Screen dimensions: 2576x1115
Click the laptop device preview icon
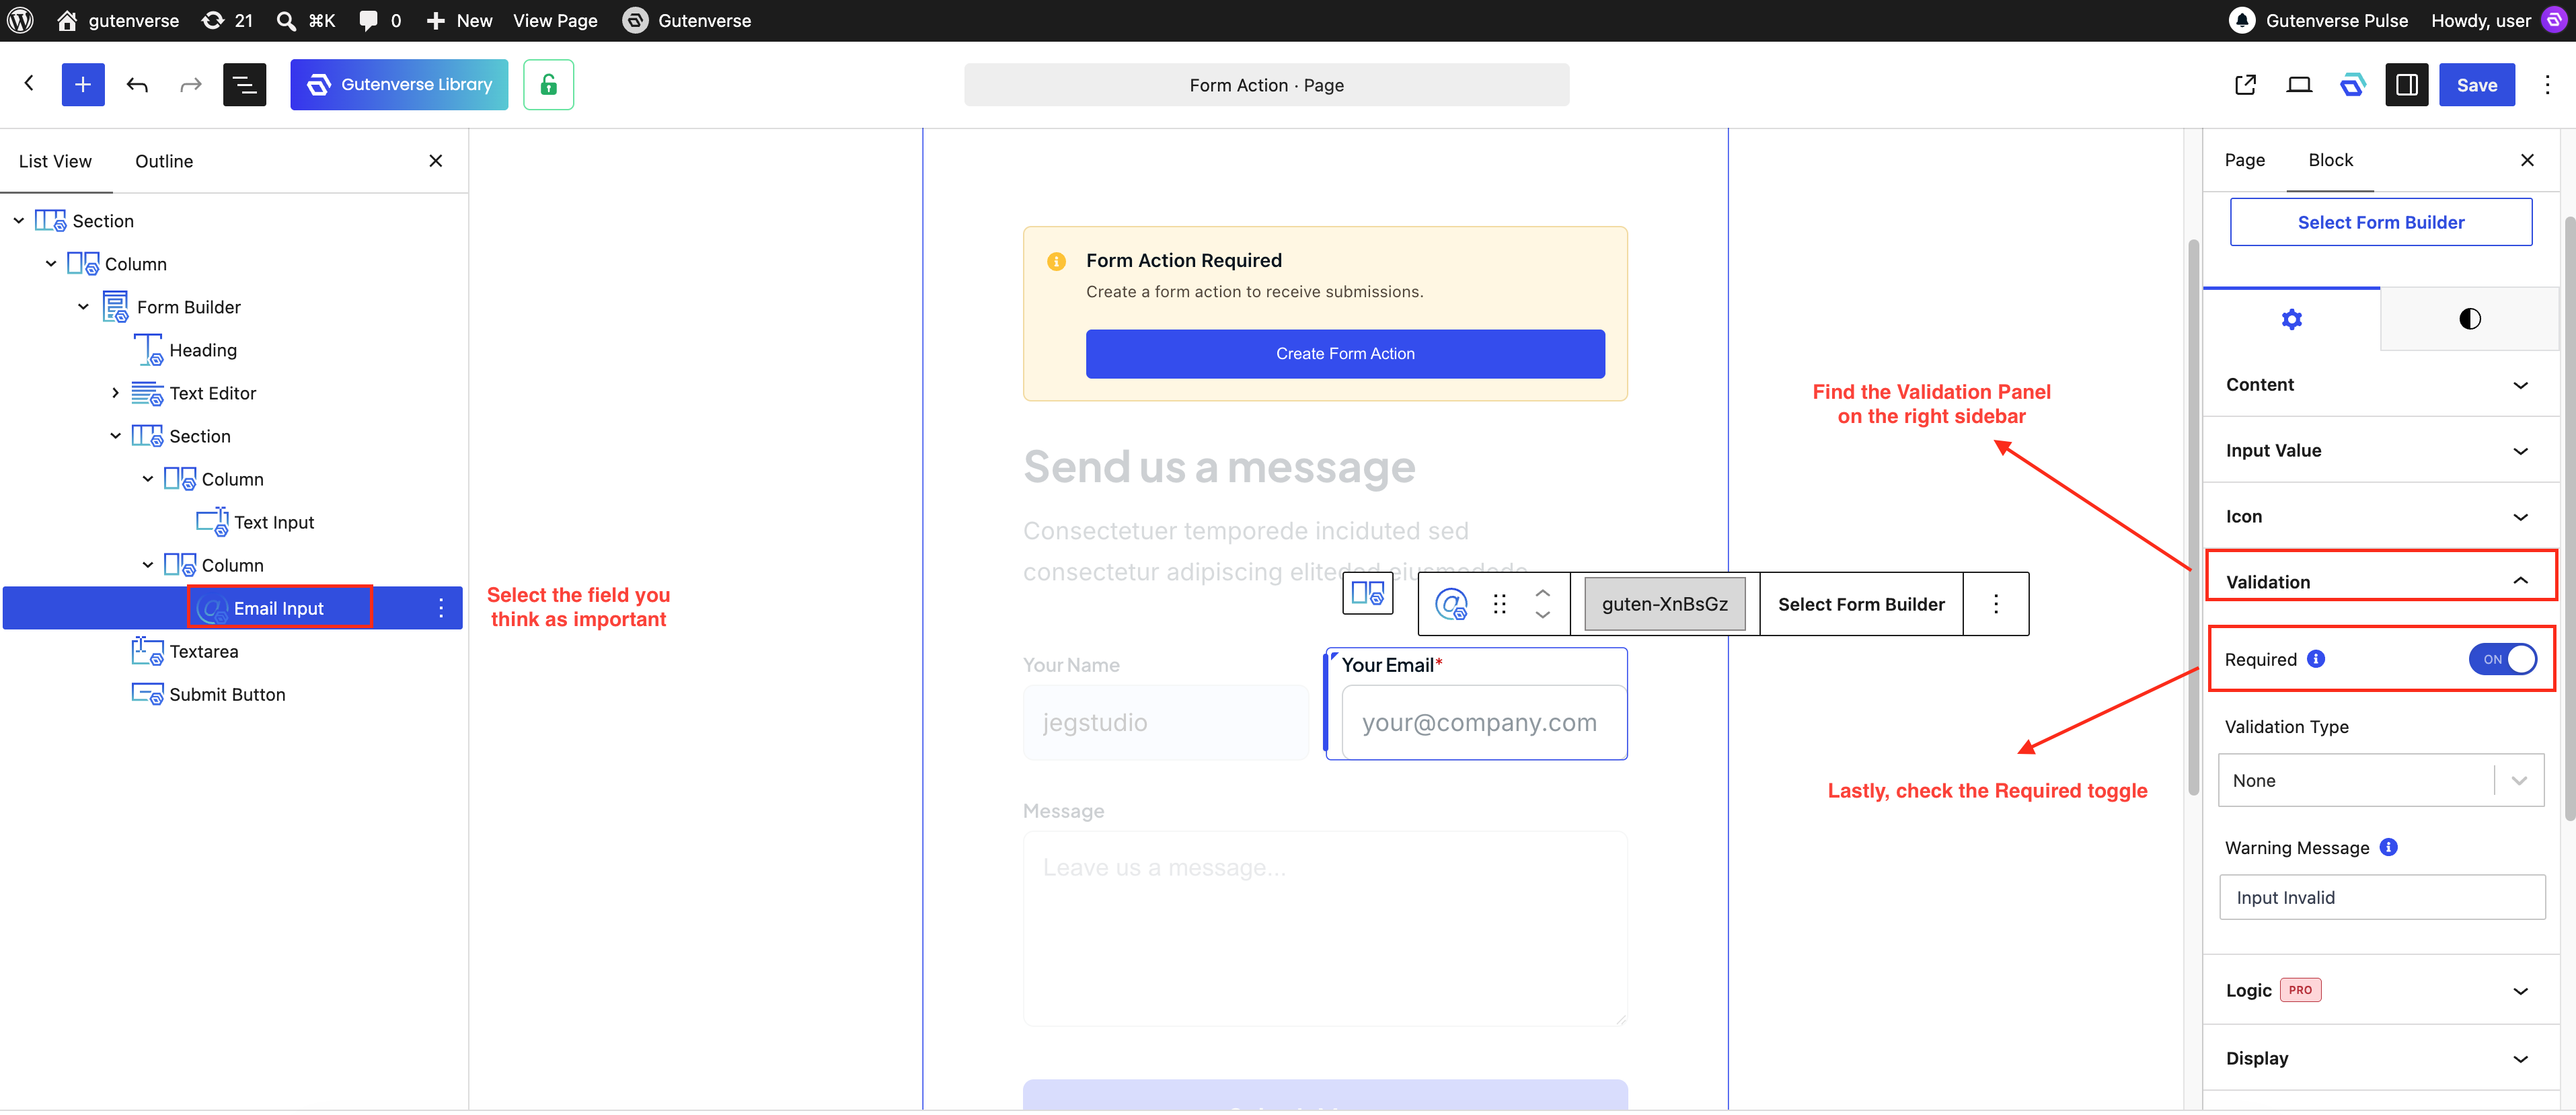pos(2299,85)
